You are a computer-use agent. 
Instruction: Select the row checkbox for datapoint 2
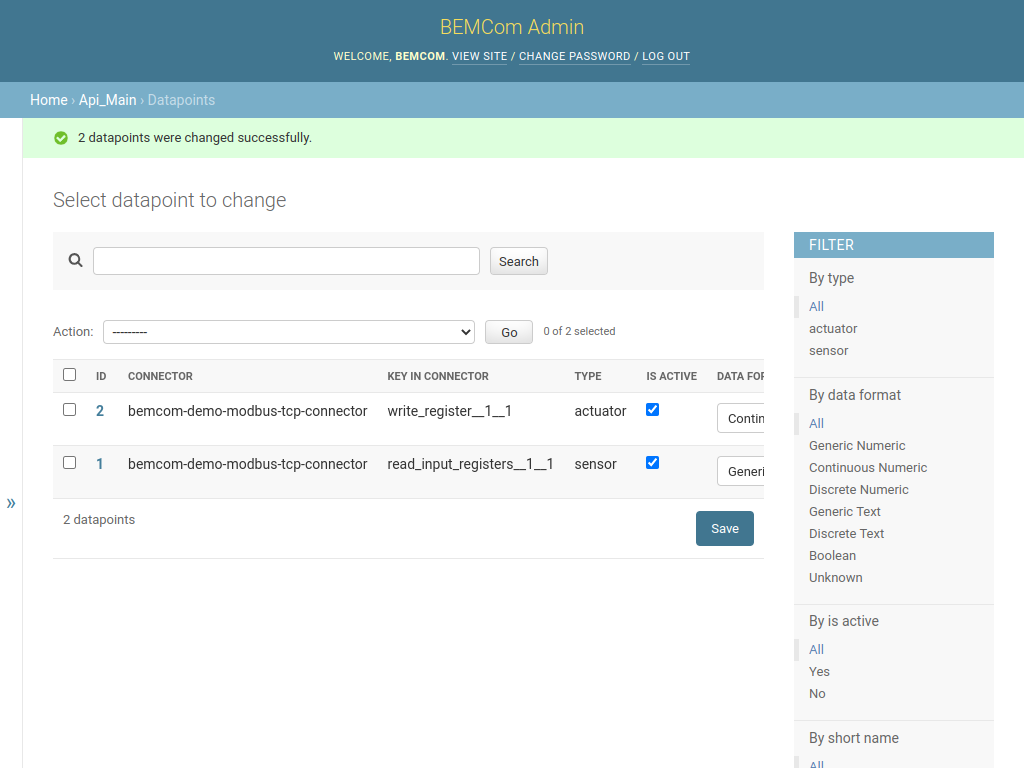tap(69, 410)
